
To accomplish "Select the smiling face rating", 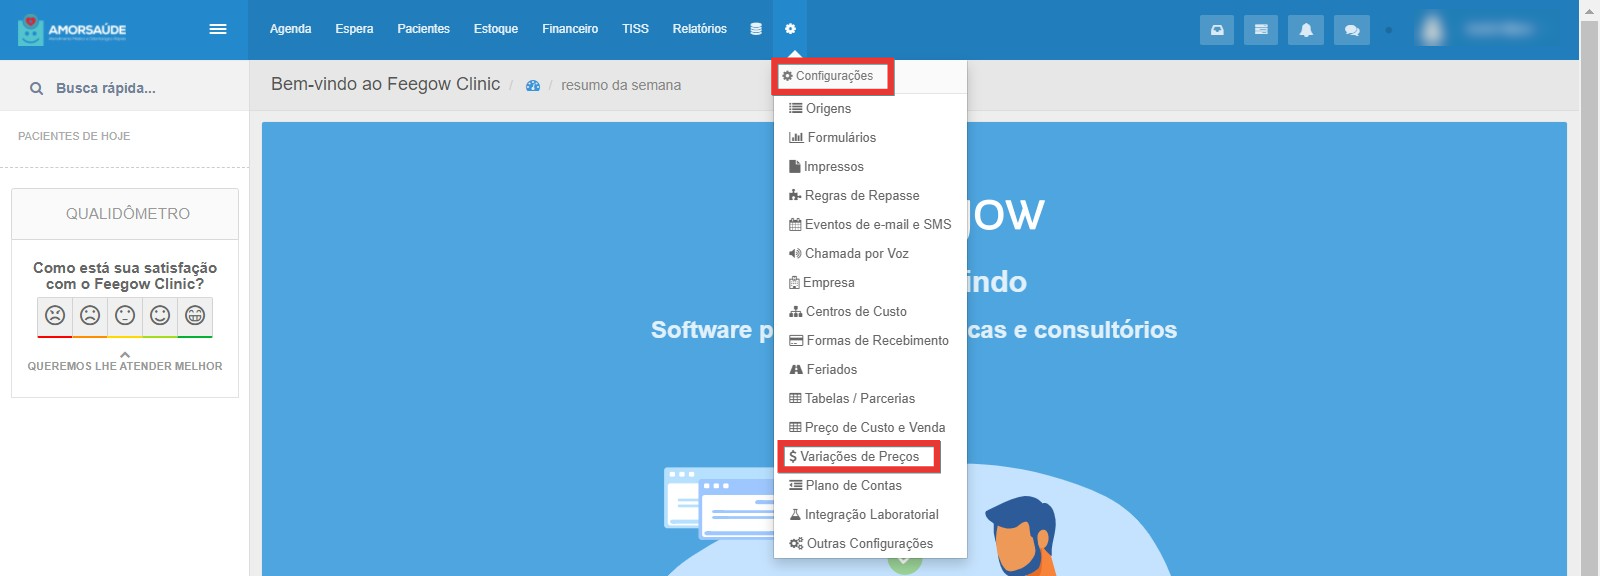I will tap(160, 316).
